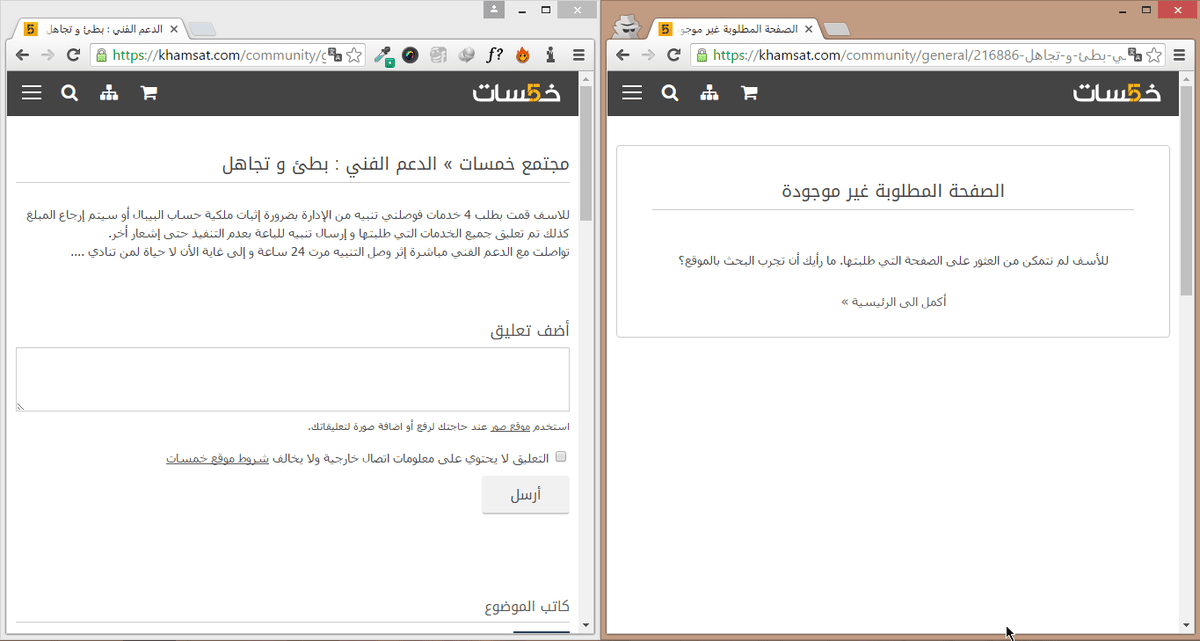
Task: Go back in the left browser window
Action: (x=23, y=55)
